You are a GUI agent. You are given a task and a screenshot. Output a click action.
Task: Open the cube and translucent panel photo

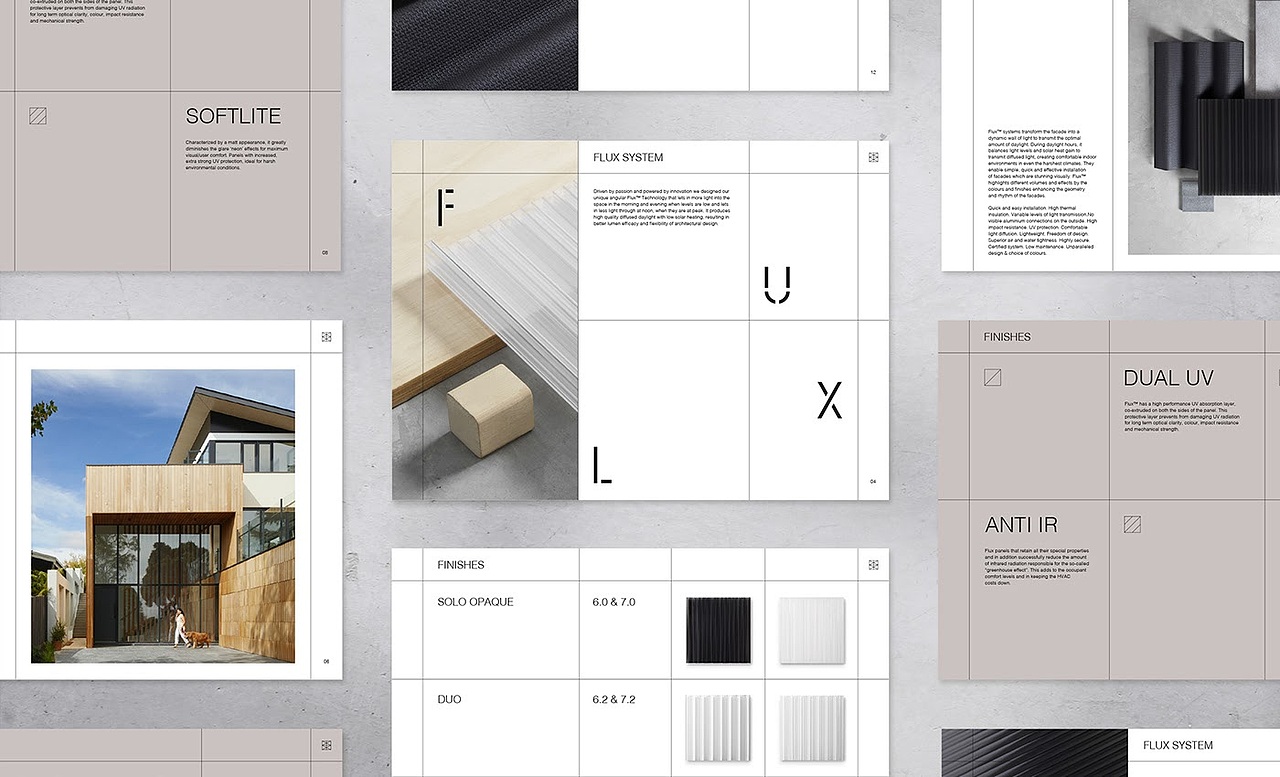click(485, 320)
